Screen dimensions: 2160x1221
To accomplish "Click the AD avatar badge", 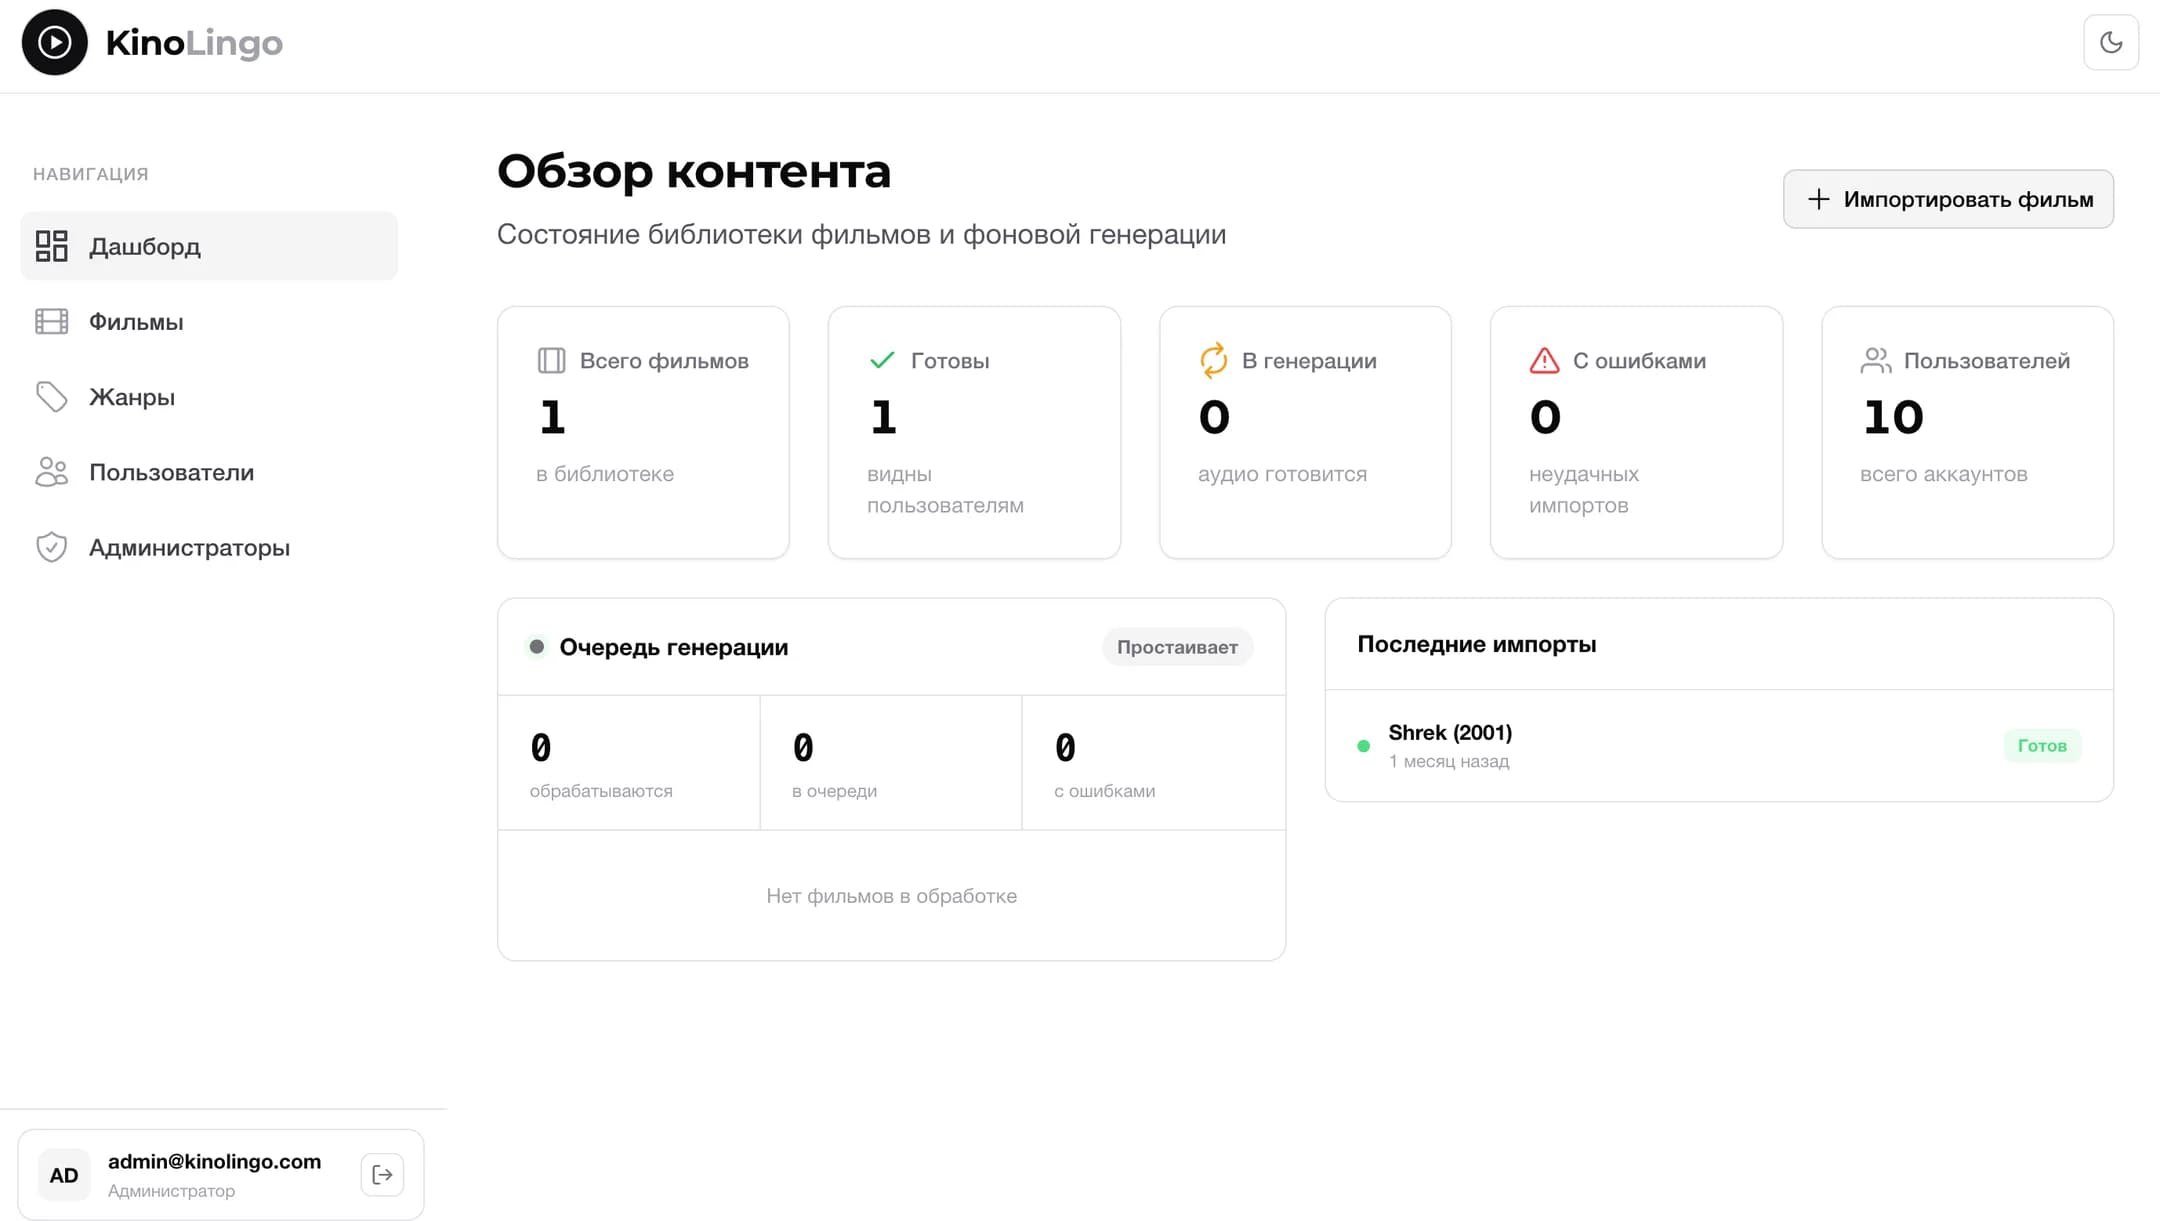I will 64,1175.
